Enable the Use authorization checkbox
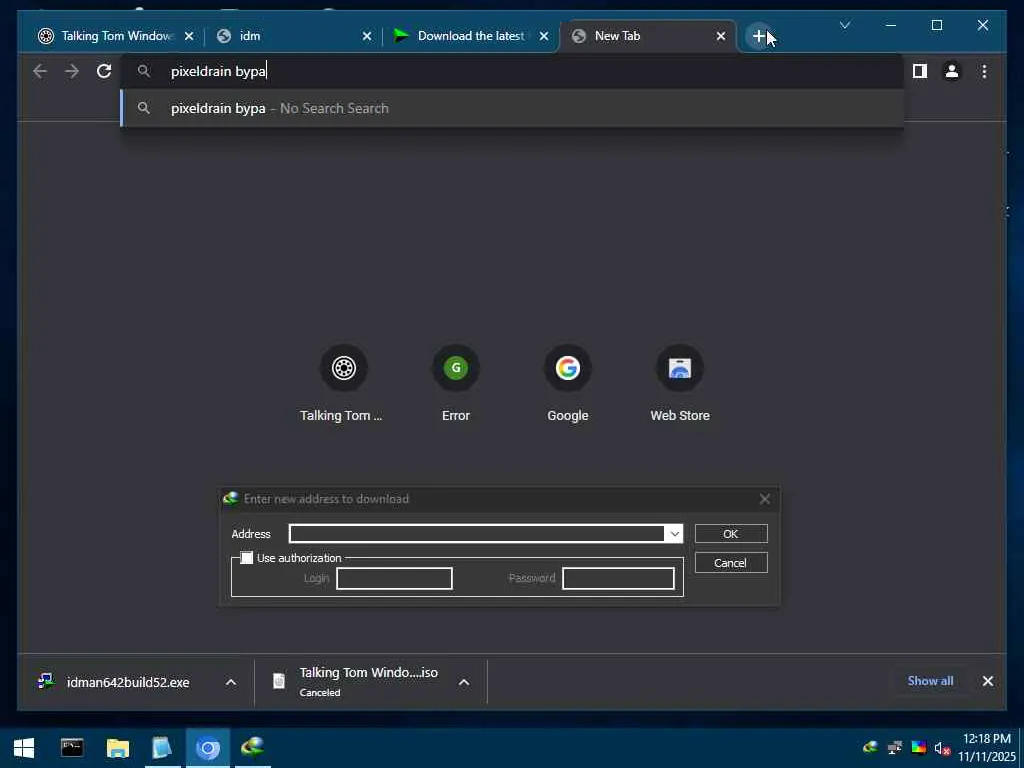 246,558
